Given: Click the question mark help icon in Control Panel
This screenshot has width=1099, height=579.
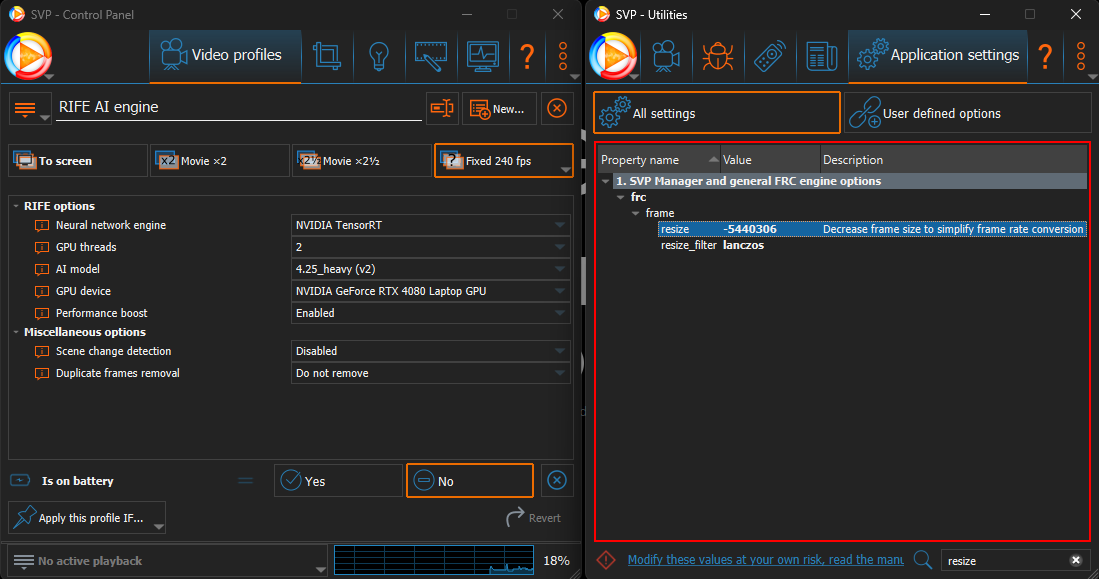Looking at the screenshot, I should click(527, 55).
